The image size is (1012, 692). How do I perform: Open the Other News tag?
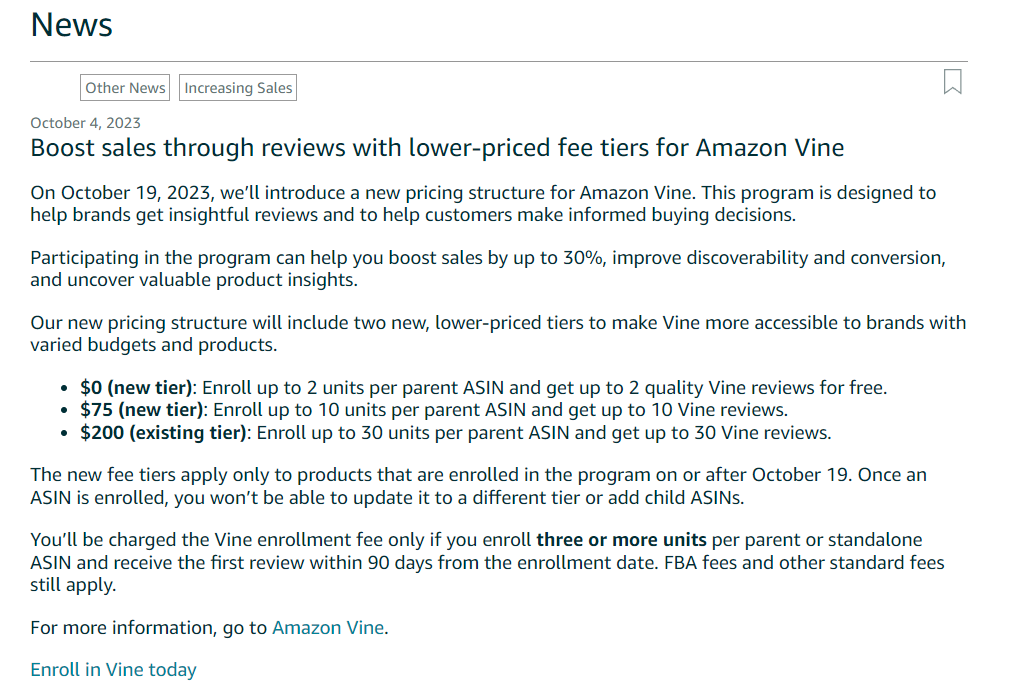point(125,88)
